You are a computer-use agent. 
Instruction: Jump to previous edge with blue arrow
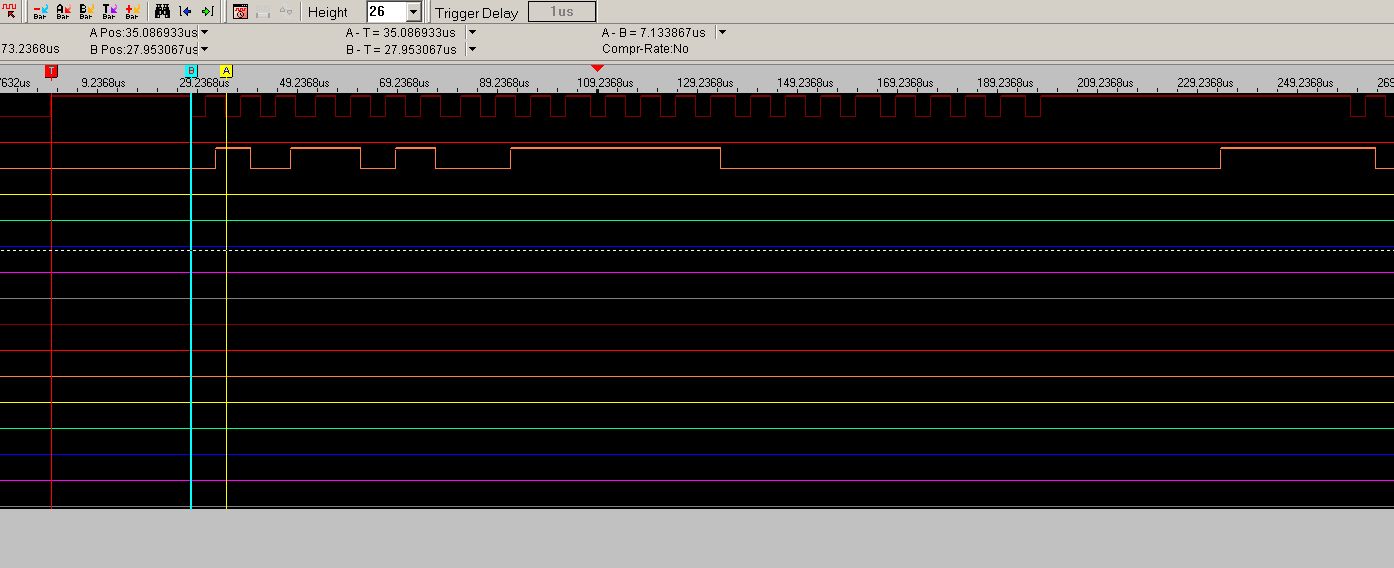185,12
